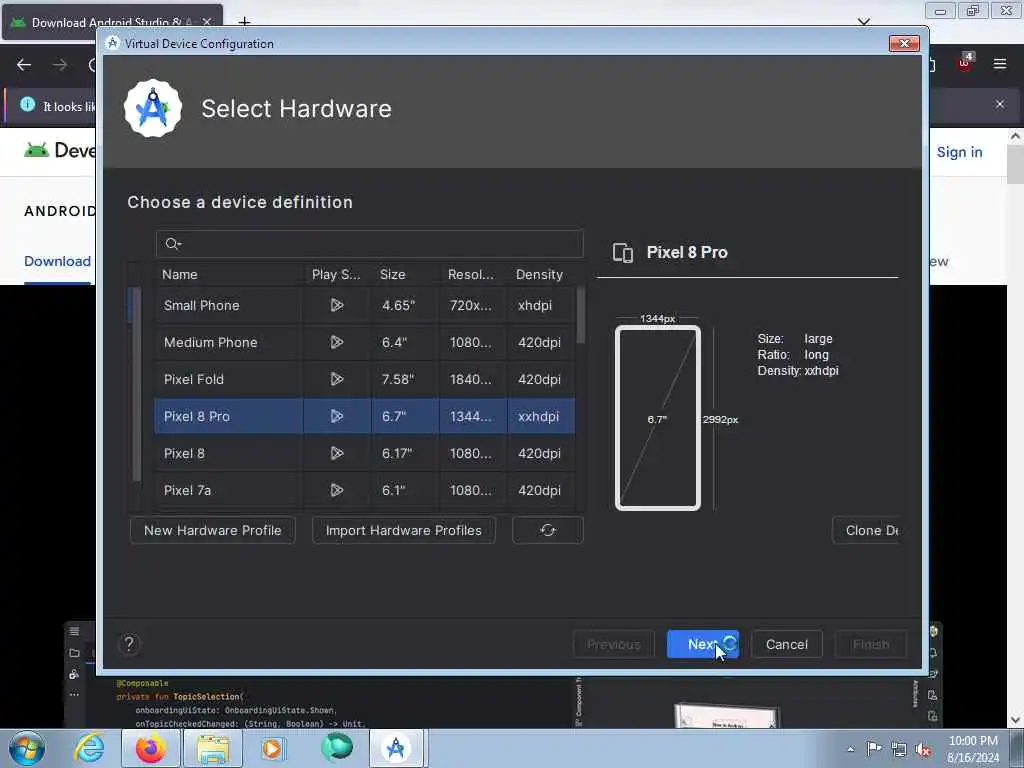Click the Play Store icon for Pixel 7a

pos(336,490)
